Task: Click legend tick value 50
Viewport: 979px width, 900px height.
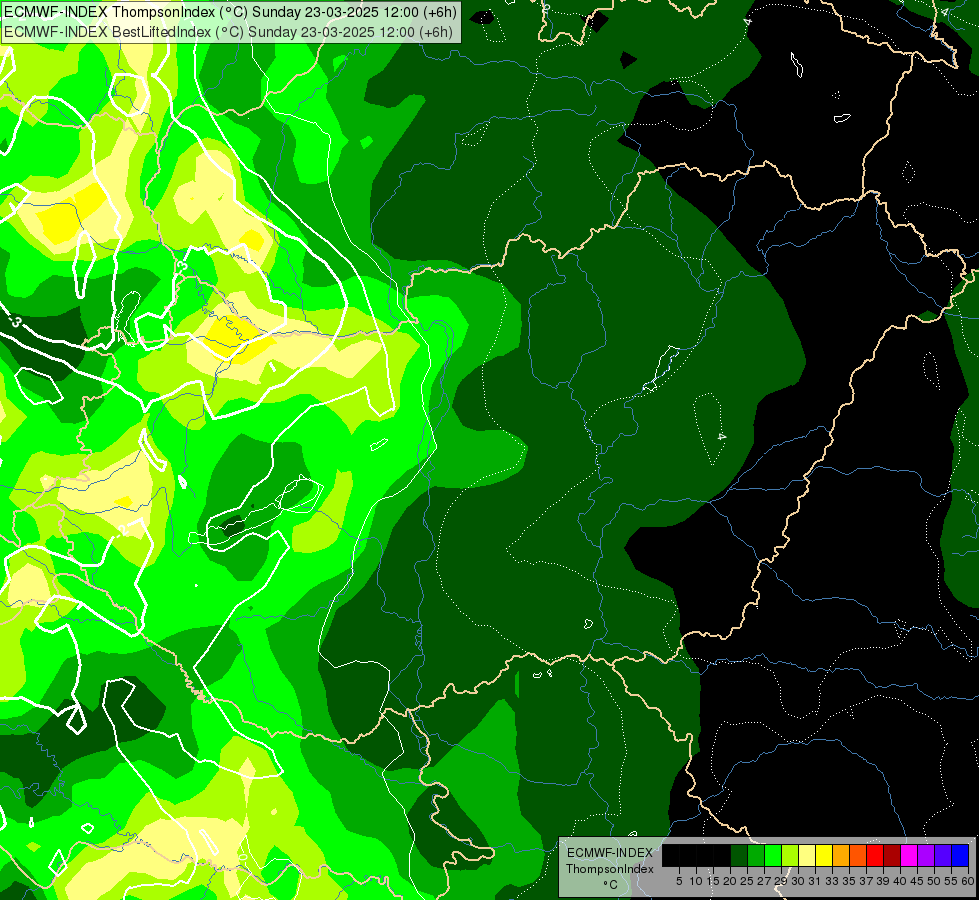Action: 933,881
